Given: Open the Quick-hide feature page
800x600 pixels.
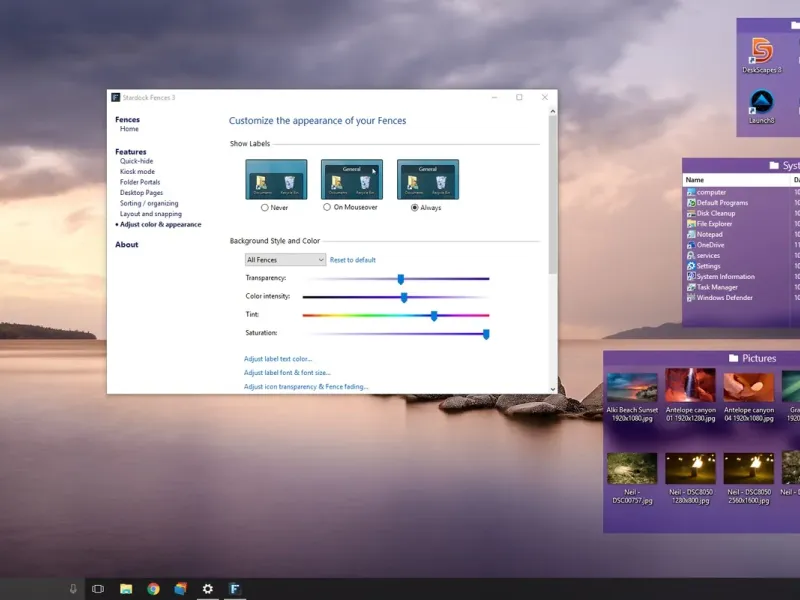Looking at the screenshot, I should [136, 161].
